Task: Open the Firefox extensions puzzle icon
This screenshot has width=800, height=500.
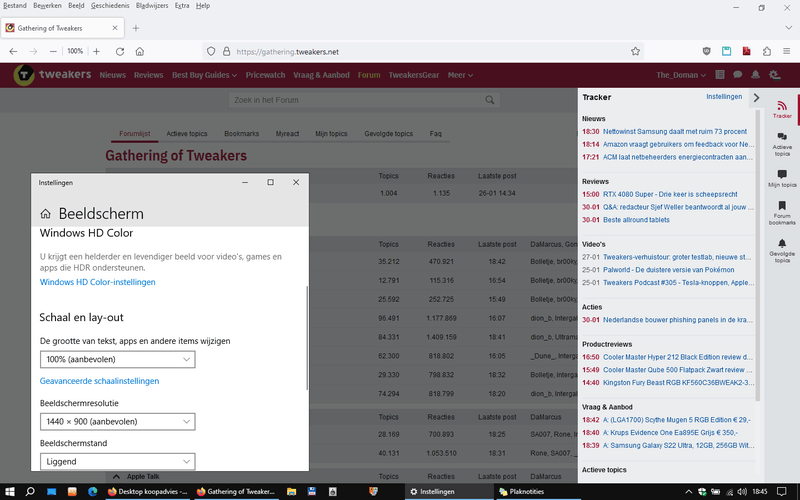Action: click(x=767, y=52)
